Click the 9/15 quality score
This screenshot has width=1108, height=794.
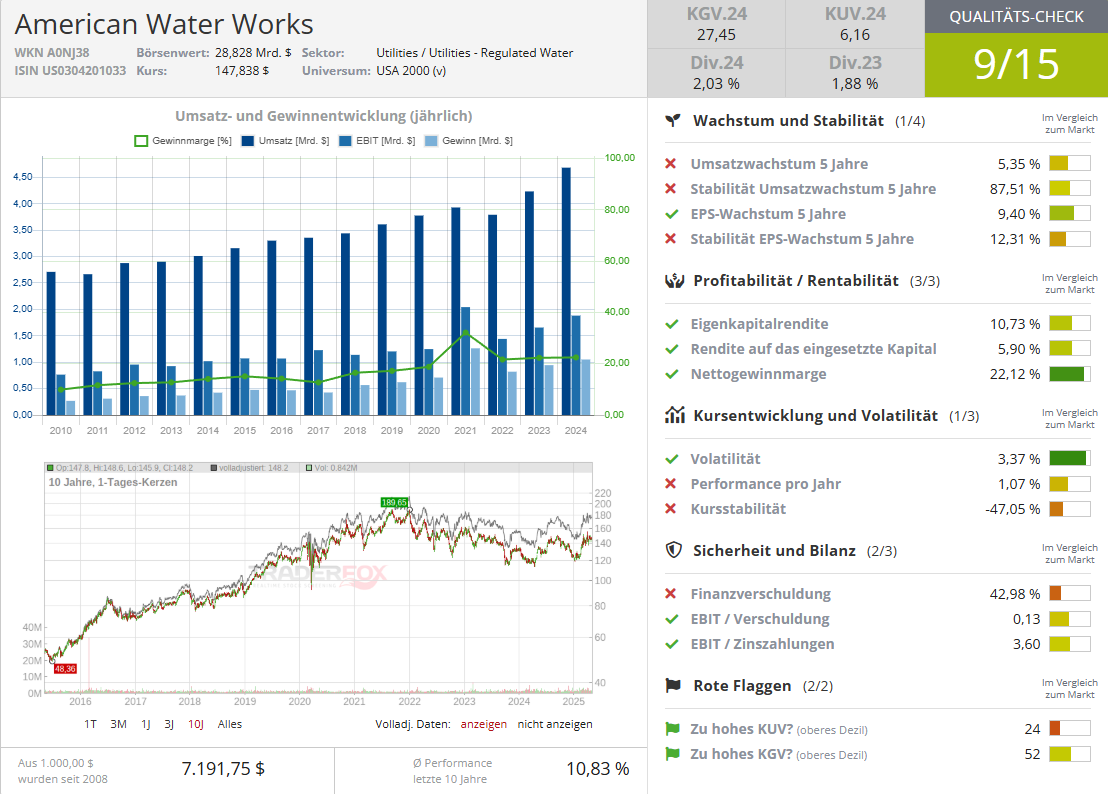pos(1016,64)
